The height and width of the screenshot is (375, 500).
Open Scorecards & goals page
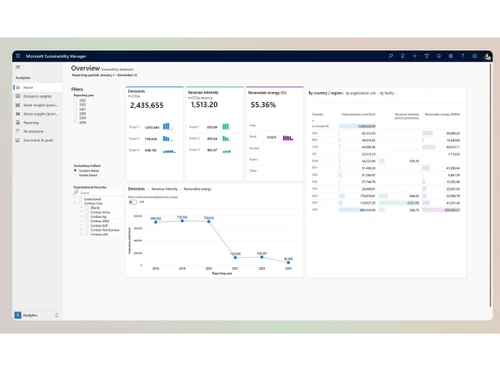tap(37, 140)
